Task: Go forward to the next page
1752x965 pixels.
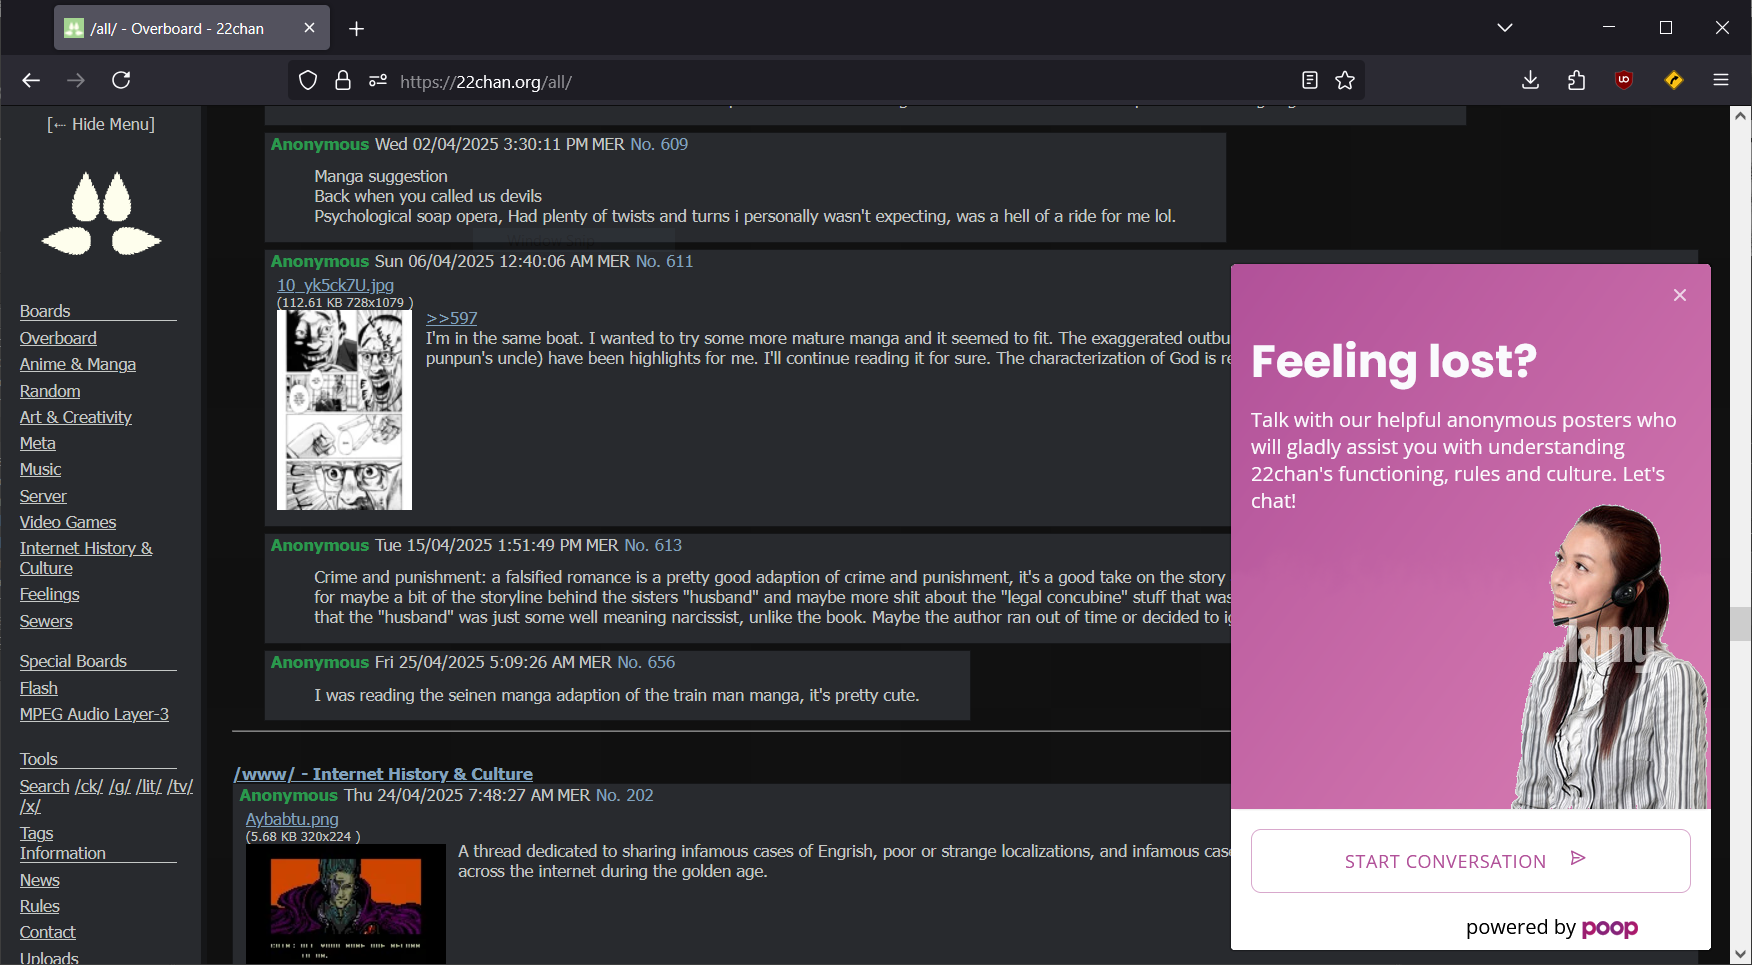Action: (x=76, y=80)
